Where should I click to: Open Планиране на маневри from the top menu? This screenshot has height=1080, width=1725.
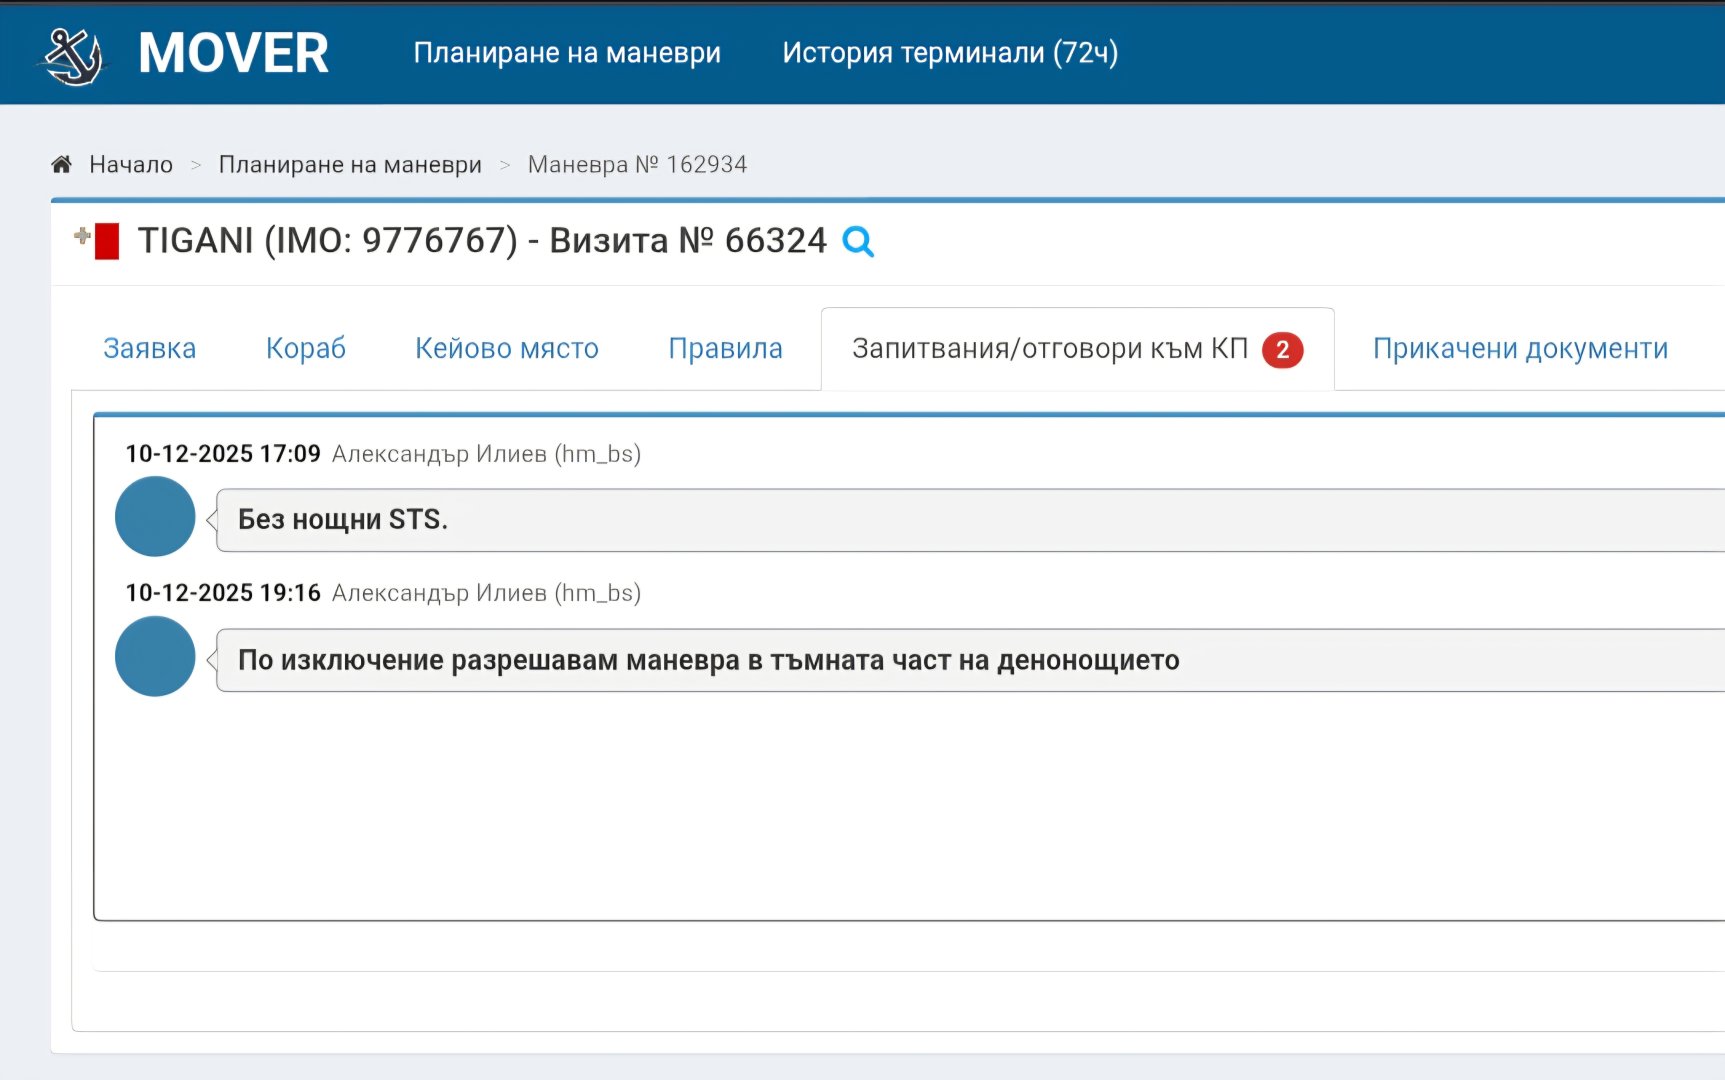tap(568, 52)
